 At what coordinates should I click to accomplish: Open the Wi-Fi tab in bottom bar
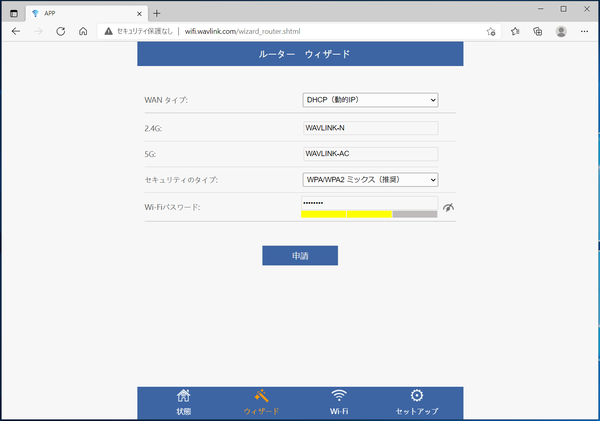pyautogui.click(x=339, y=402)
